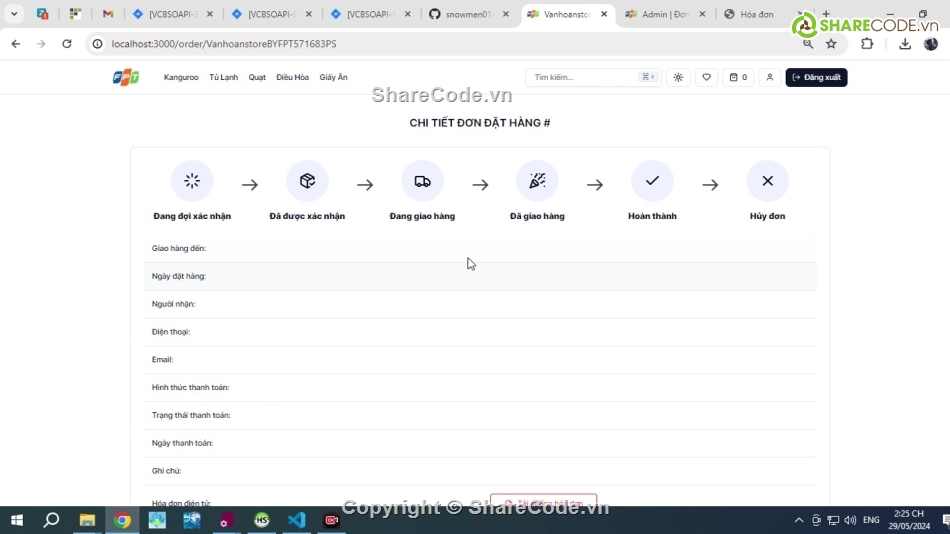Open the browser zoom magnifier icon
The image size is (950, 534).
click(808, 44)
